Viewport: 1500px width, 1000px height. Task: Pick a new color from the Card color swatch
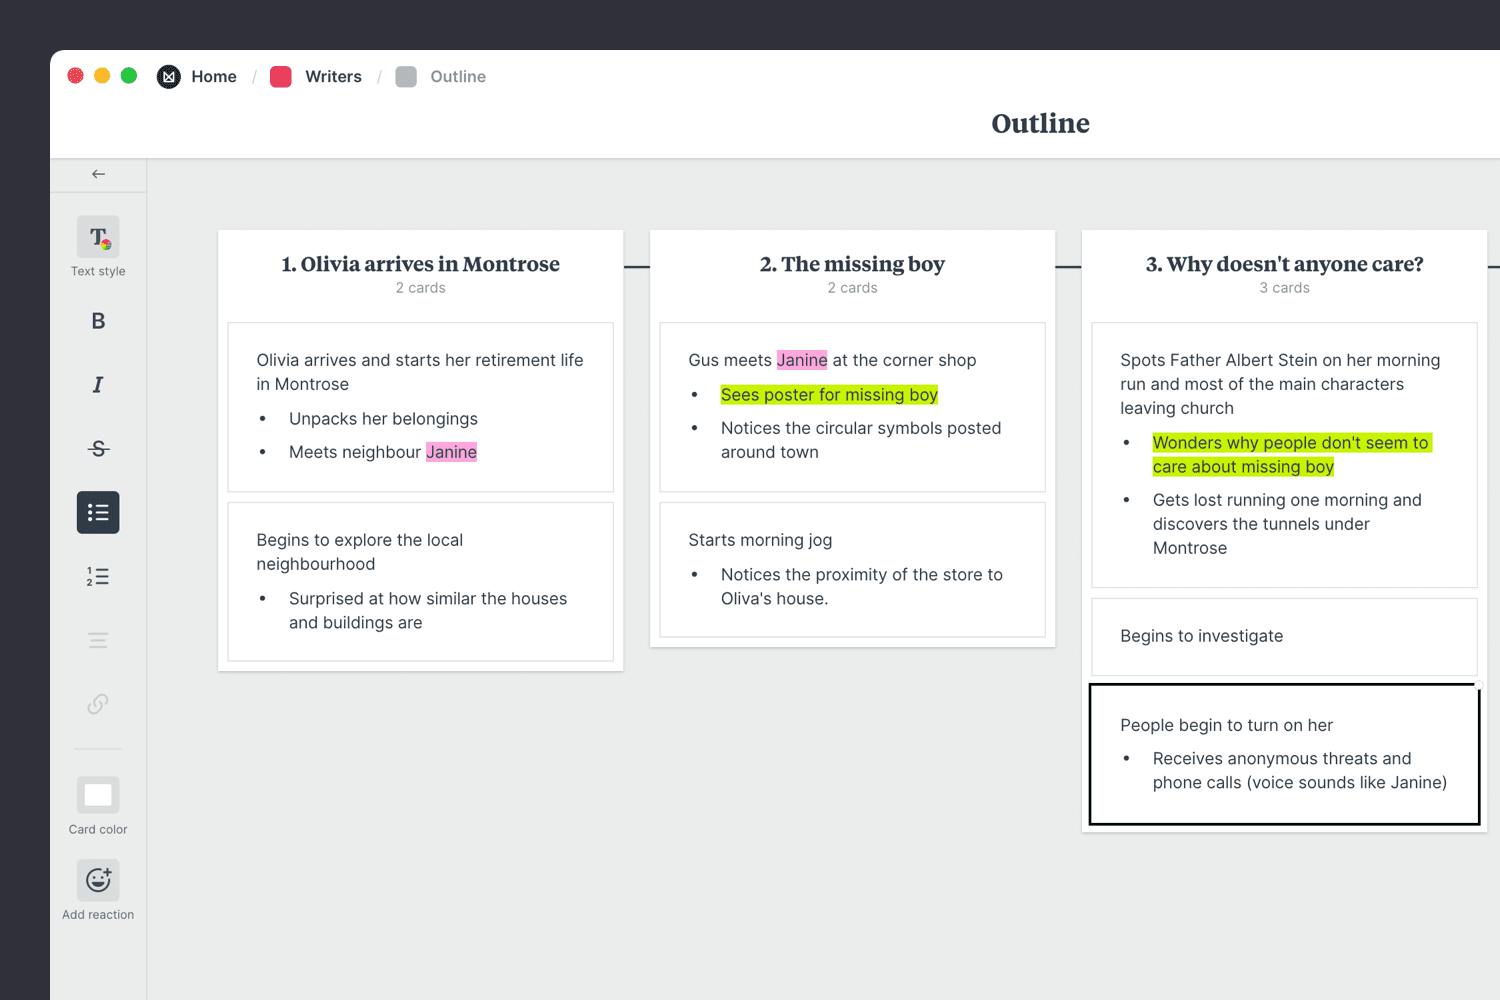click(98, 795)
